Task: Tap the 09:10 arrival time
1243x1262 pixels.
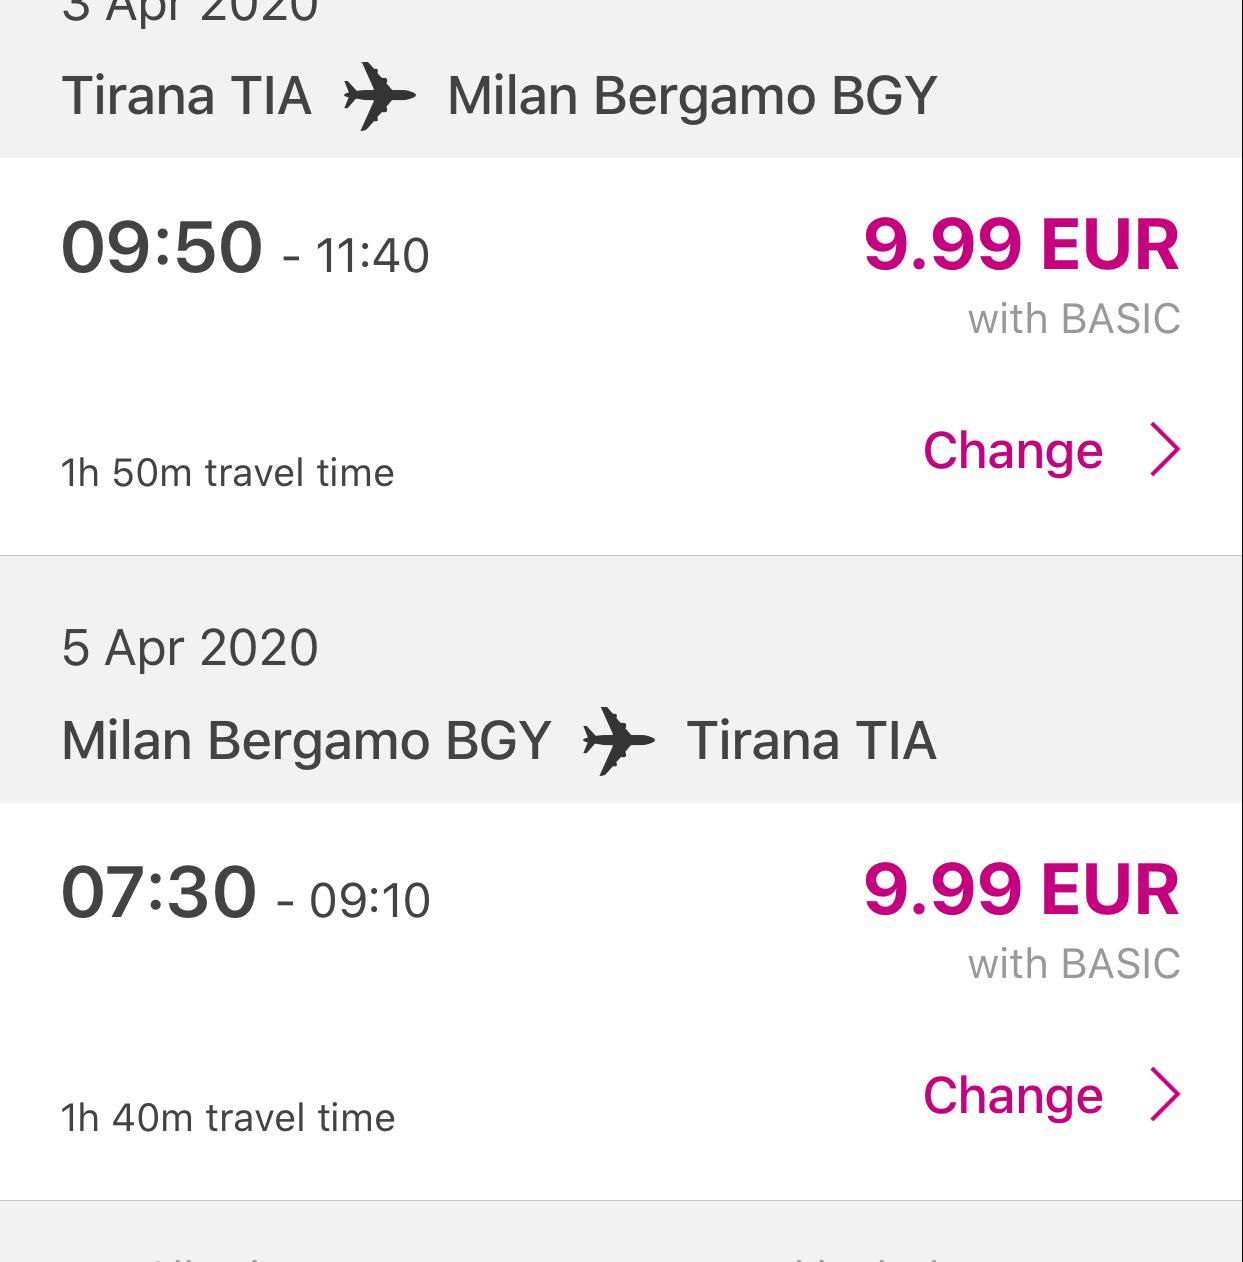Action: (x=370, y=900)
